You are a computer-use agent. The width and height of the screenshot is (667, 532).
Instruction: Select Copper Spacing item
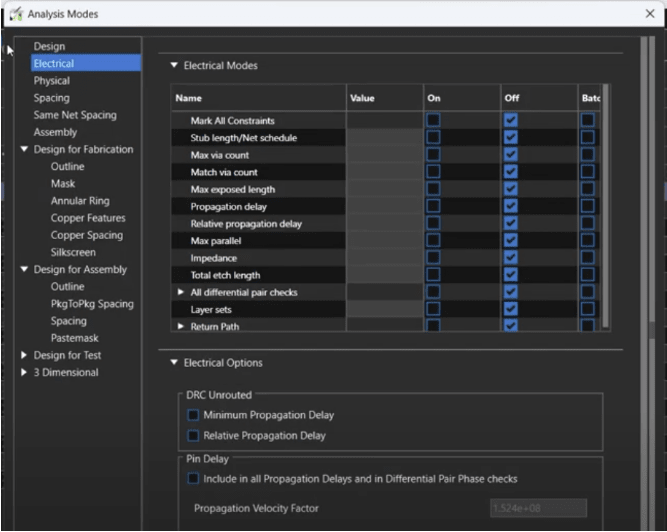click(87, 235)
